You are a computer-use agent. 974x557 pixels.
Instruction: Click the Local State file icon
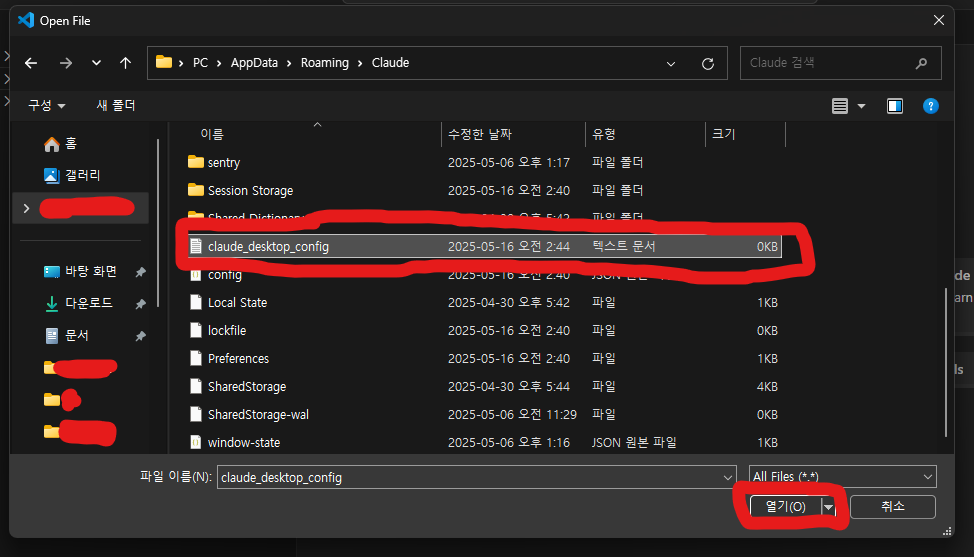196,302
